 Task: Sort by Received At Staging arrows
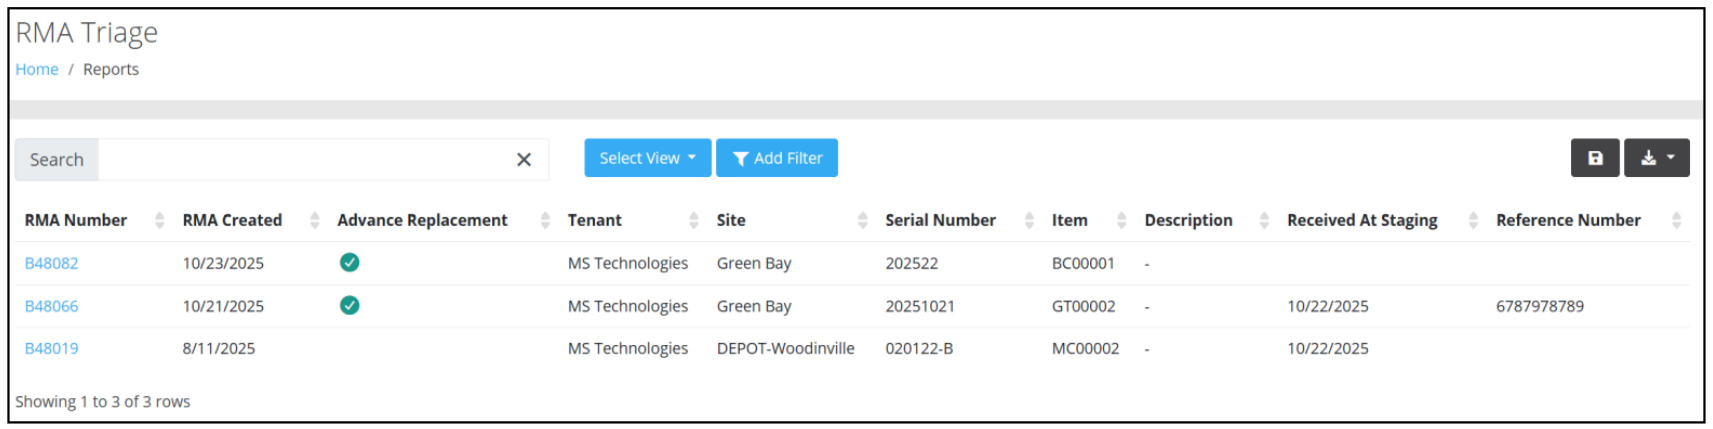(1473, 220)
